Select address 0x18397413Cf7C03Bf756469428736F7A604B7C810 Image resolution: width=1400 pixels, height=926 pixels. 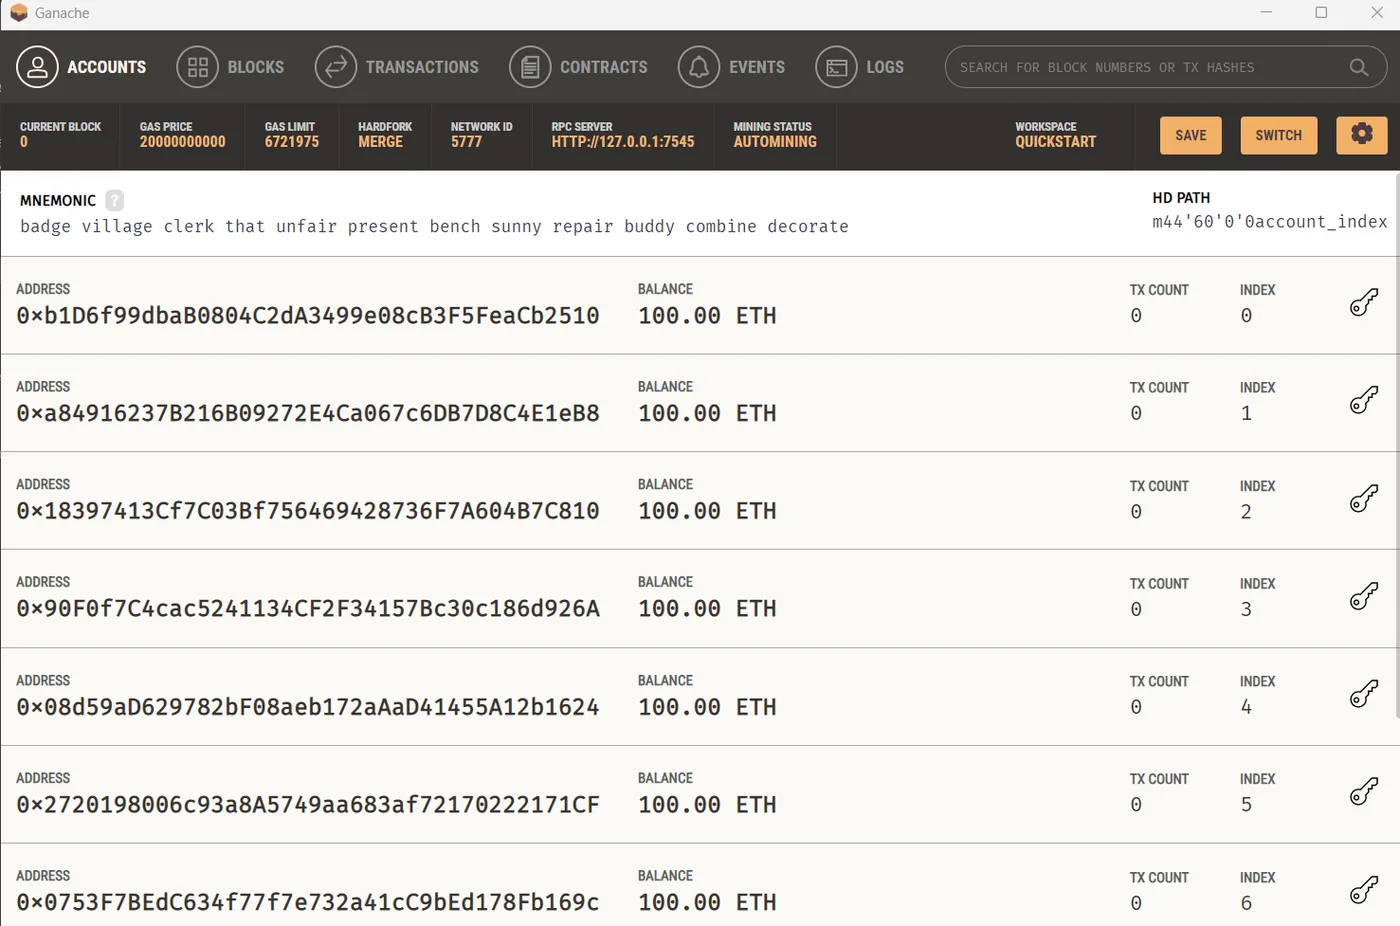[308, 511]
